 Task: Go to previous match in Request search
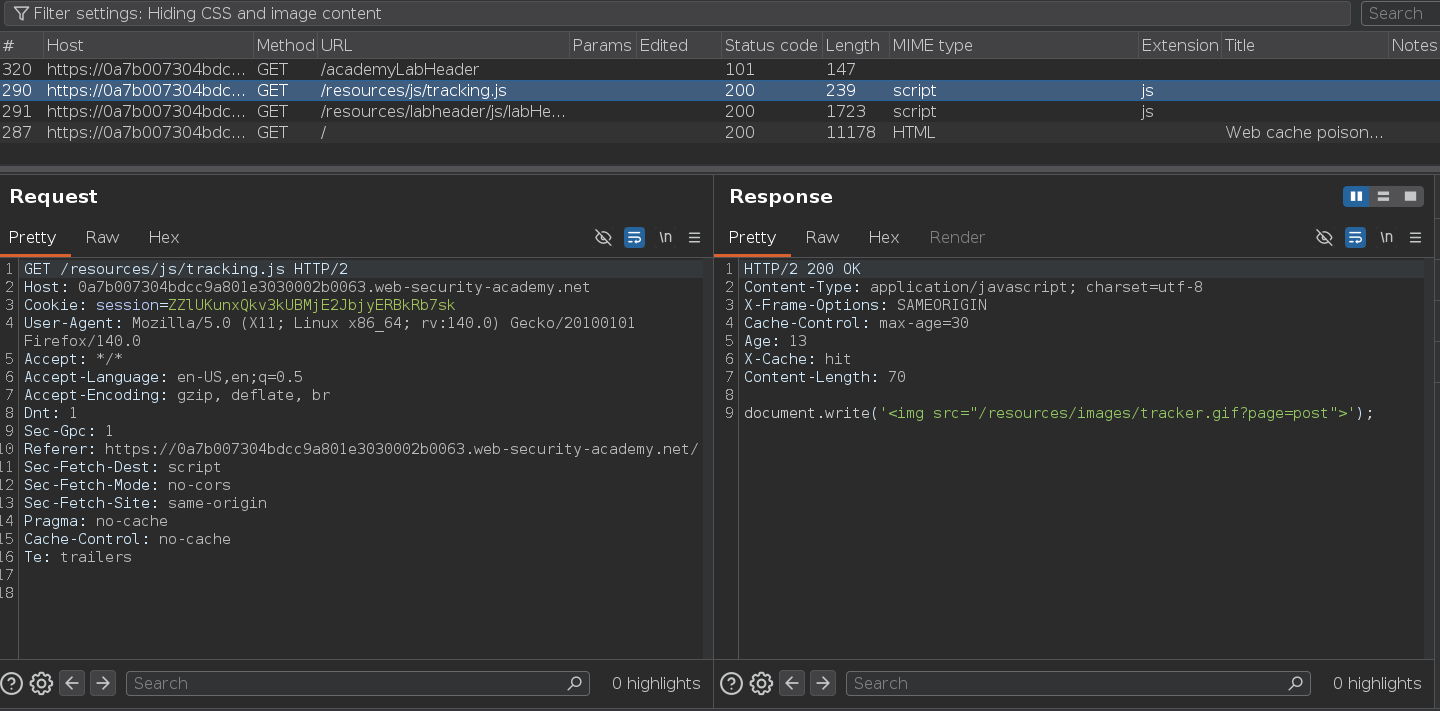point(72,683)
